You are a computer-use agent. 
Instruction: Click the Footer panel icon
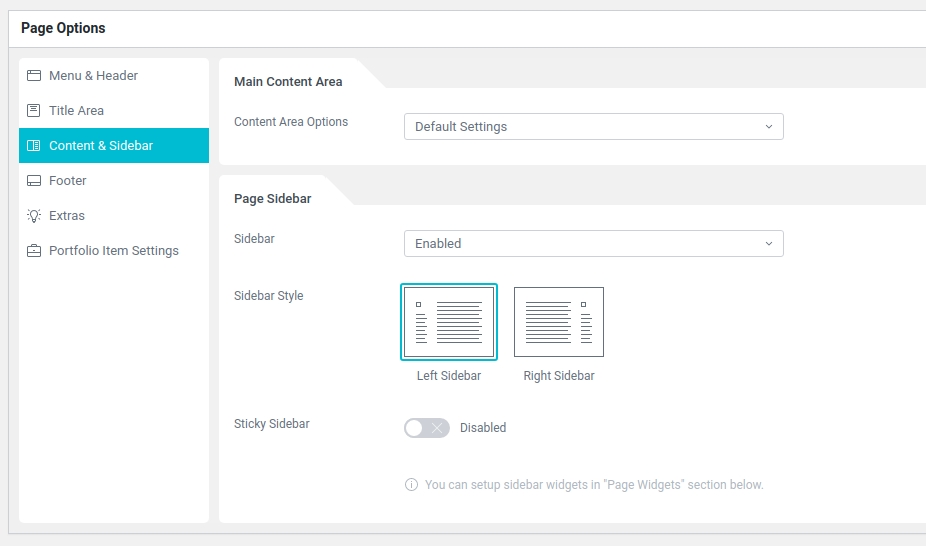(34, 181)
